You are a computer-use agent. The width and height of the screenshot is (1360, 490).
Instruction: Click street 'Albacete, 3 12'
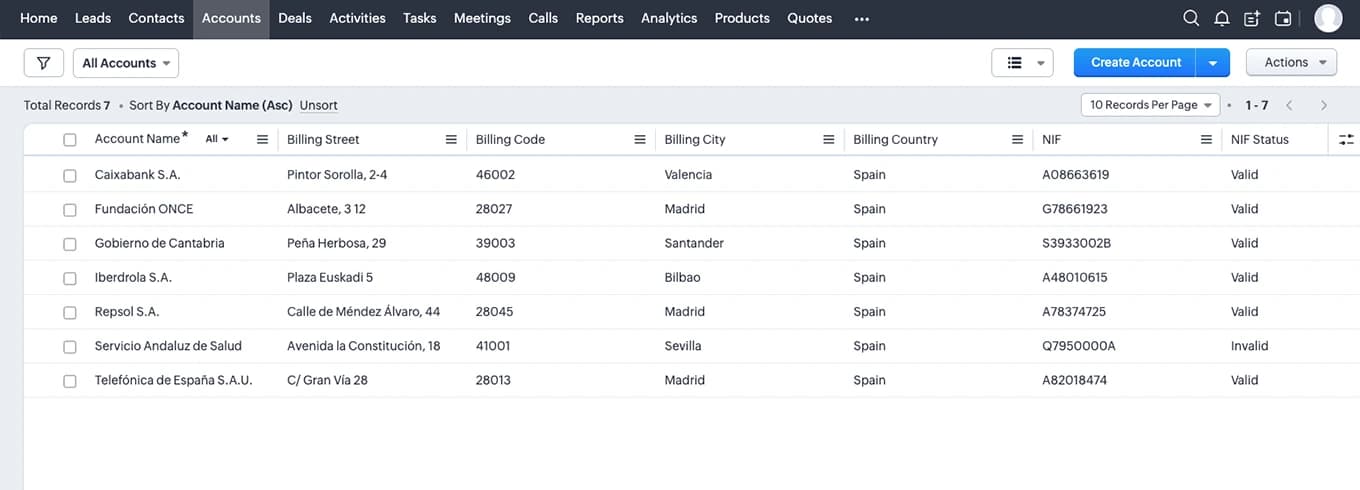[x=326, y=210]
